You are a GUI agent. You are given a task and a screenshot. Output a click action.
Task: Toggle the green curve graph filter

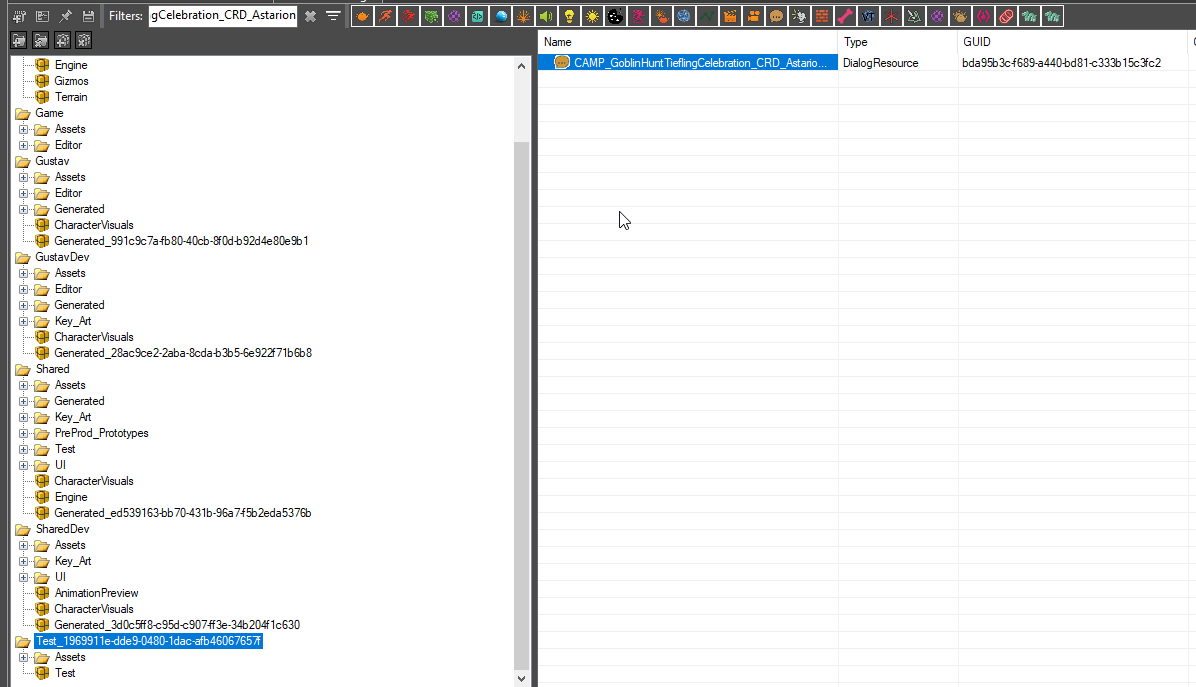click(707, 16)
